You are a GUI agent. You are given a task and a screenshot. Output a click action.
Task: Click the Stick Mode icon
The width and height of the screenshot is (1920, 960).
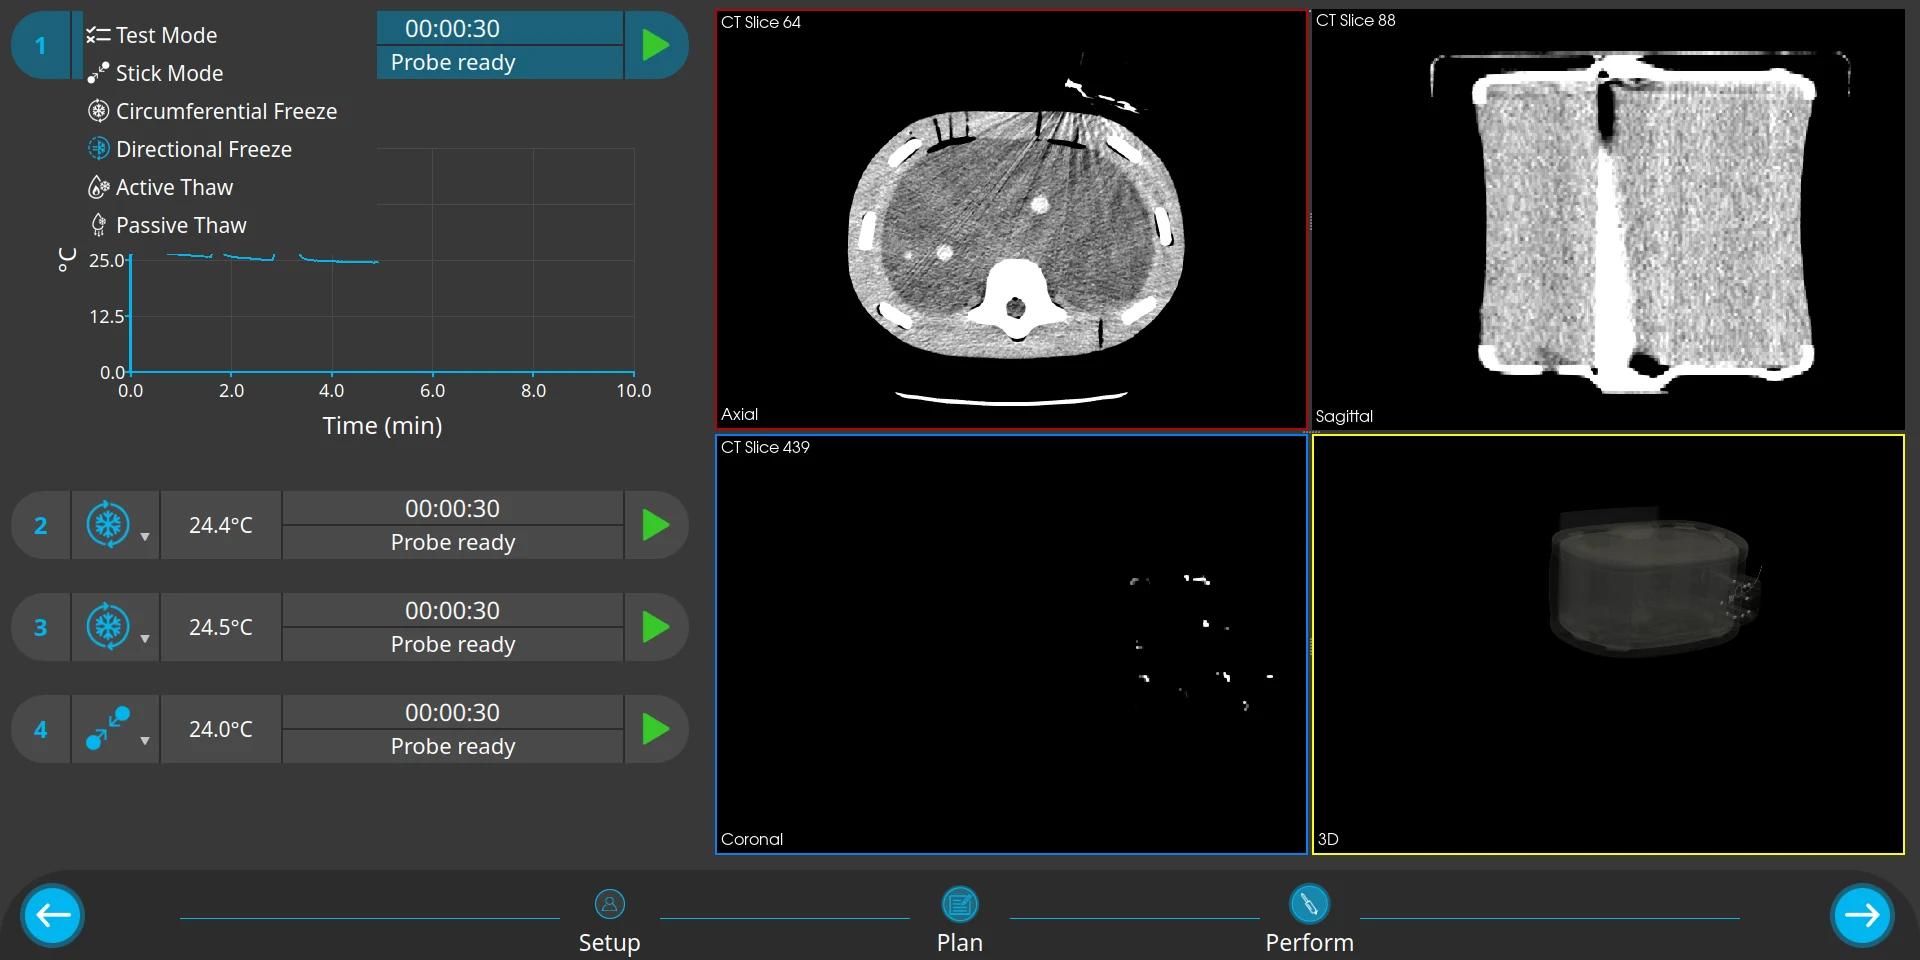pos(98,73)
